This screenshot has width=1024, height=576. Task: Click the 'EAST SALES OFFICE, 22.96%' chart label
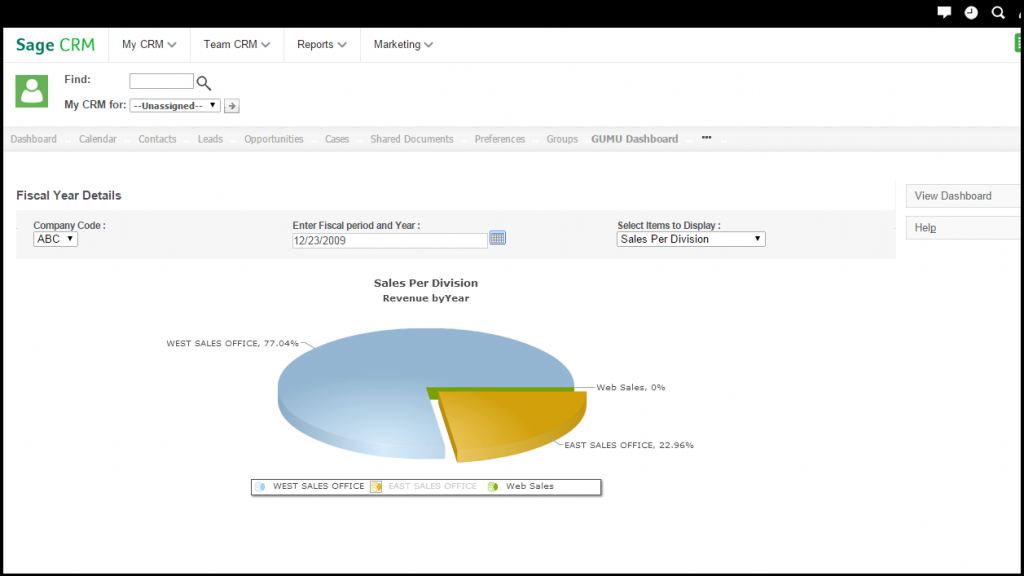(629, 445)
